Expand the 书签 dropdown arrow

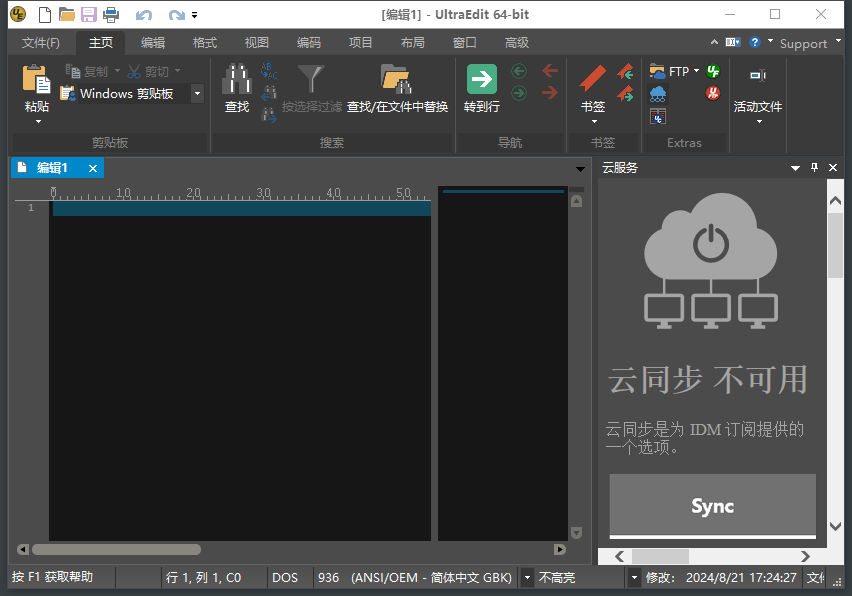coord(594,122)
